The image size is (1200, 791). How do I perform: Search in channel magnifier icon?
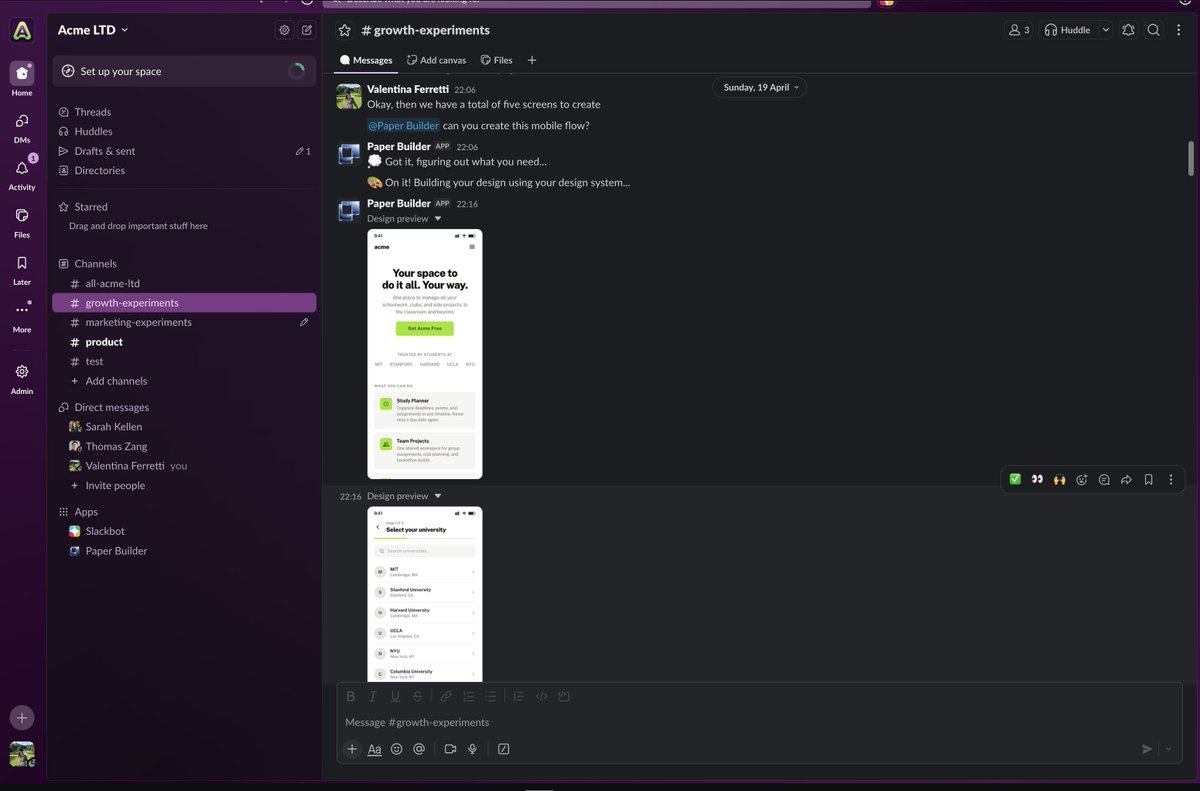click(1153, 30)
